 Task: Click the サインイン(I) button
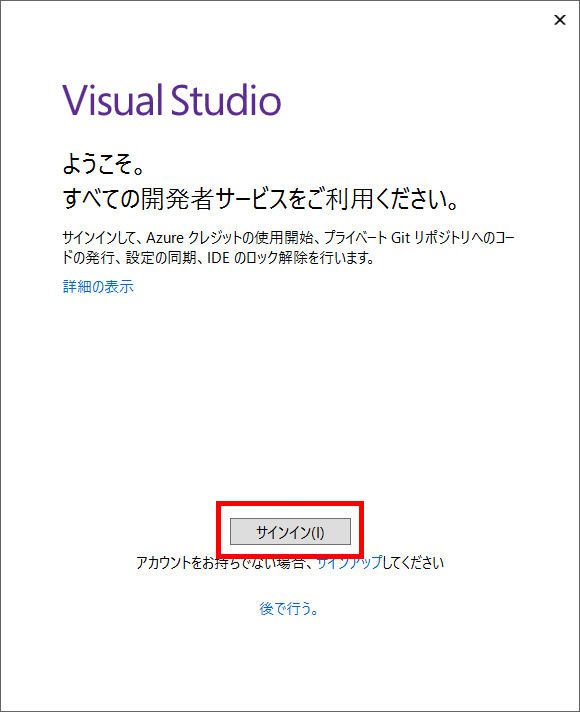(x=290, y=531)
